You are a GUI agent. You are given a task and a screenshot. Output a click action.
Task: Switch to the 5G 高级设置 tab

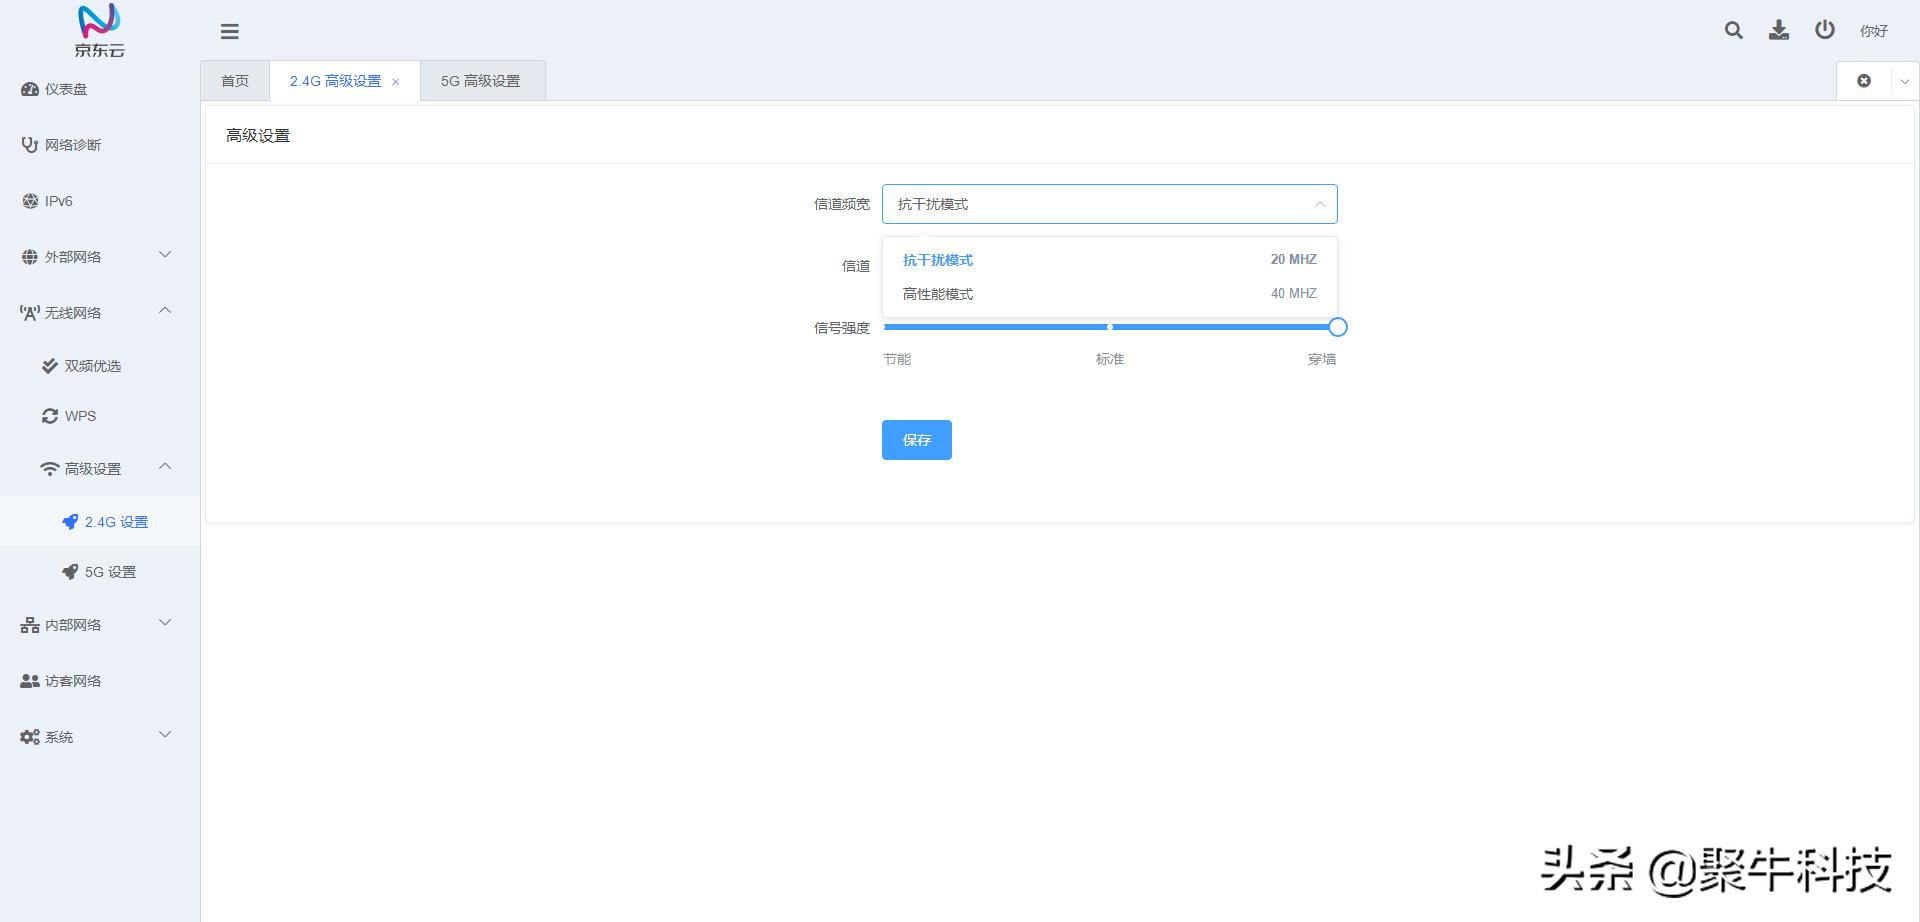tap(481, 81)
